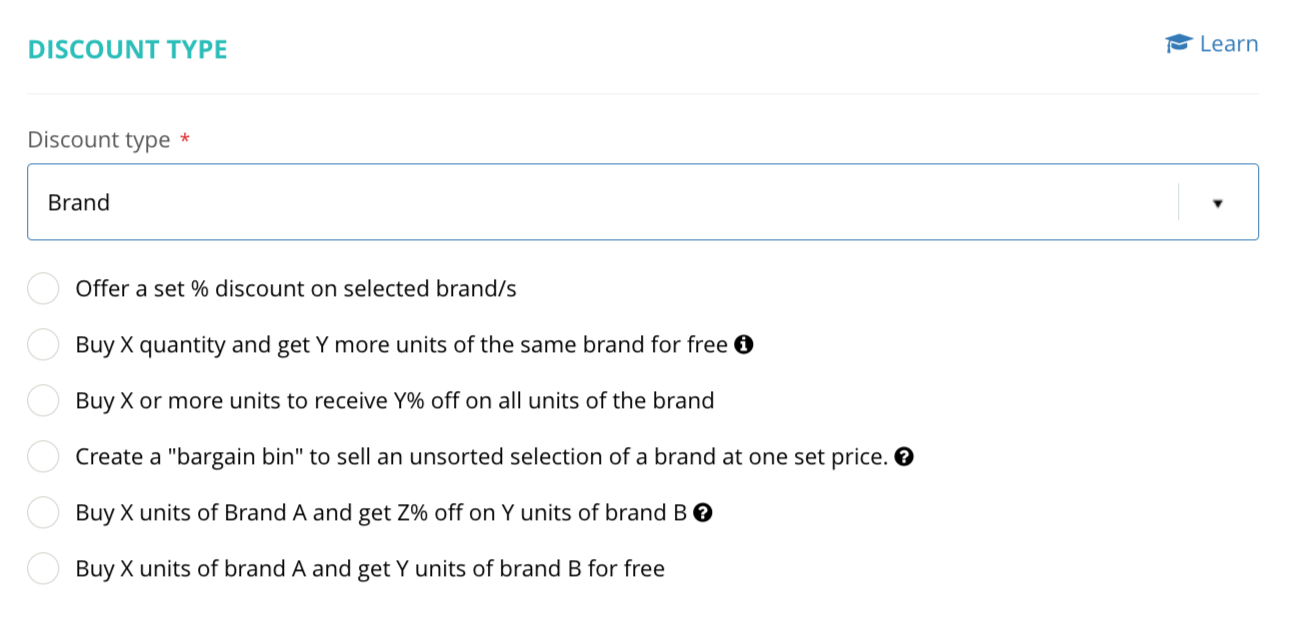Click help icon after Z% off brand B option
The width and height of the screenshot is (1290, 631).
point(702,513)
